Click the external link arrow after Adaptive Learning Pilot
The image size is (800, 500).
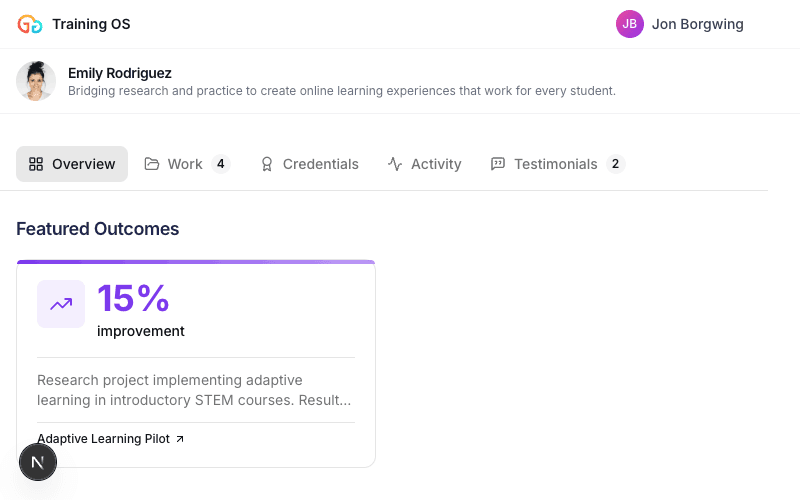tap(180, 439)
